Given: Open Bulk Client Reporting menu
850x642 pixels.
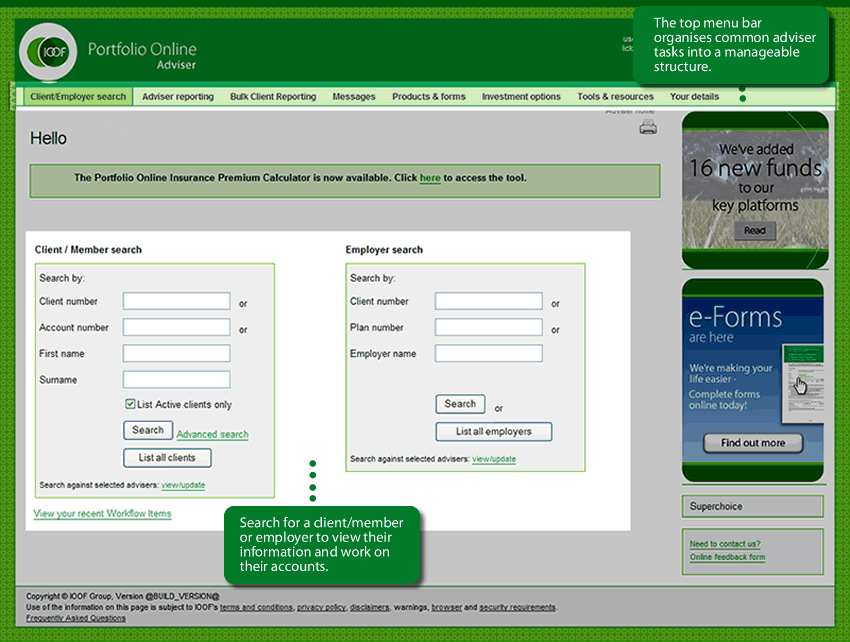Looking at the screenshot, I should coord(273,97).
